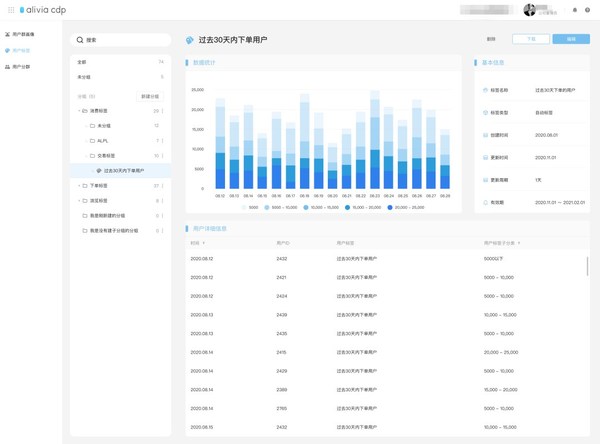Click the notification bell icon
Screen dimensions: 600x444
pyautogui.click(x=575, y=10)
